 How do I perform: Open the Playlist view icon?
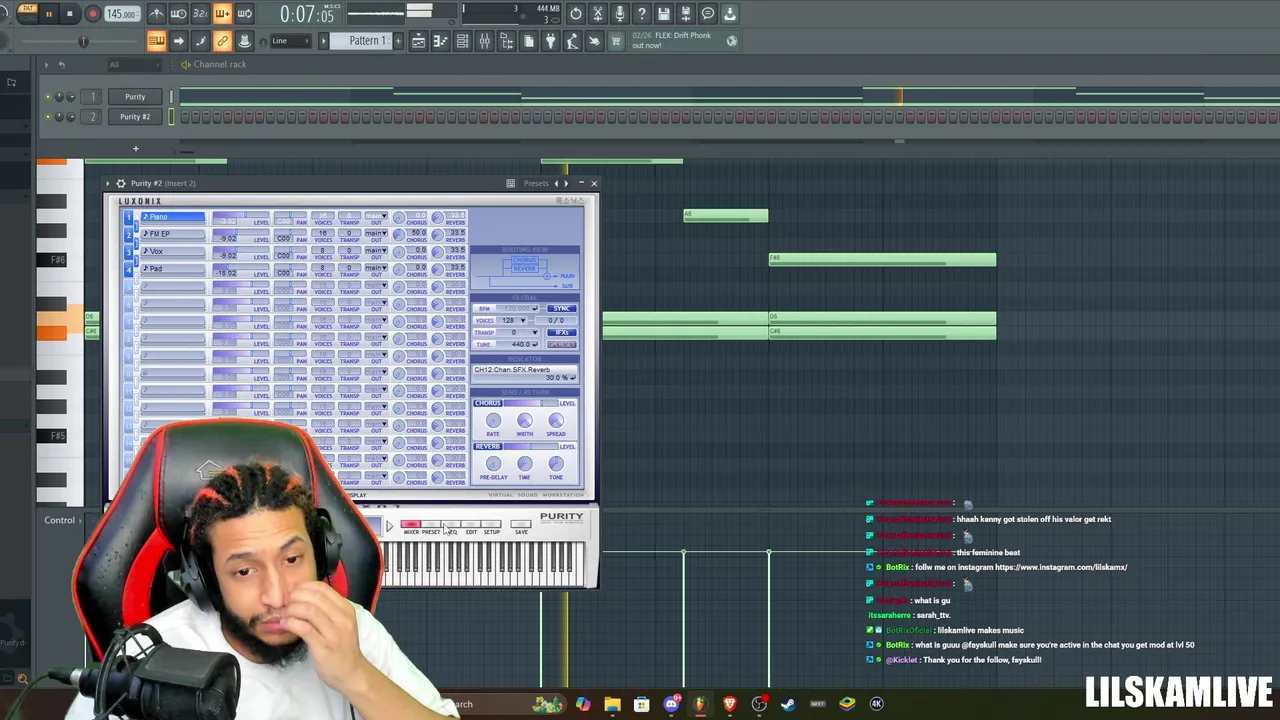[x=418, y=41]
